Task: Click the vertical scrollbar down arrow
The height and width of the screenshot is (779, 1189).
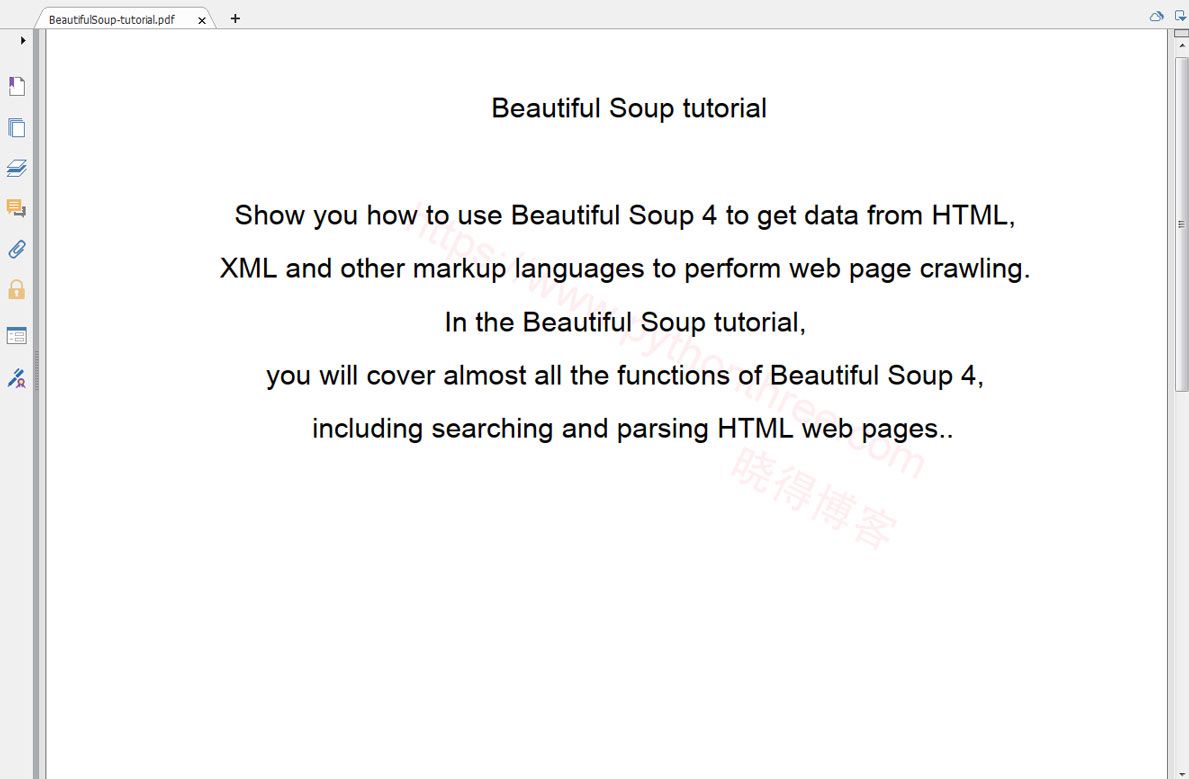Action: [x=1181, y=773]
